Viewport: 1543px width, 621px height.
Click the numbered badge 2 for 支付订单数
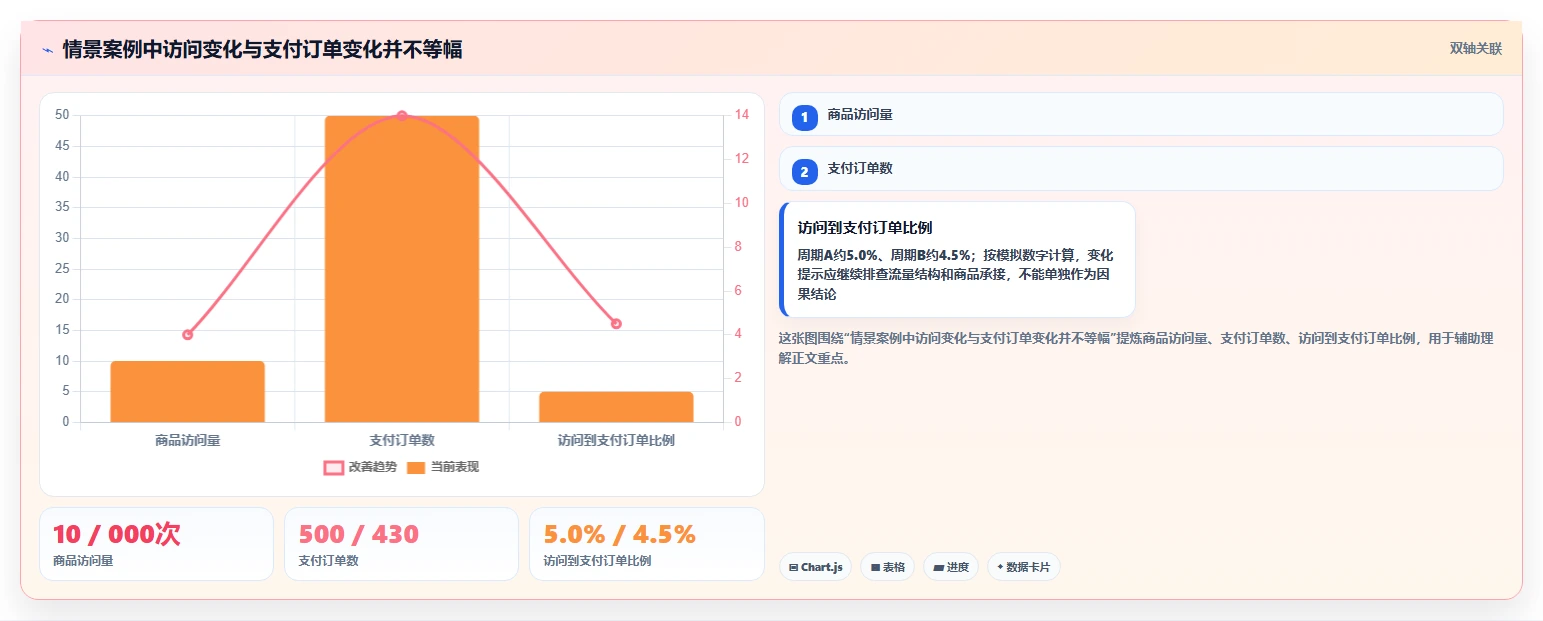click(x=804, y=171)
